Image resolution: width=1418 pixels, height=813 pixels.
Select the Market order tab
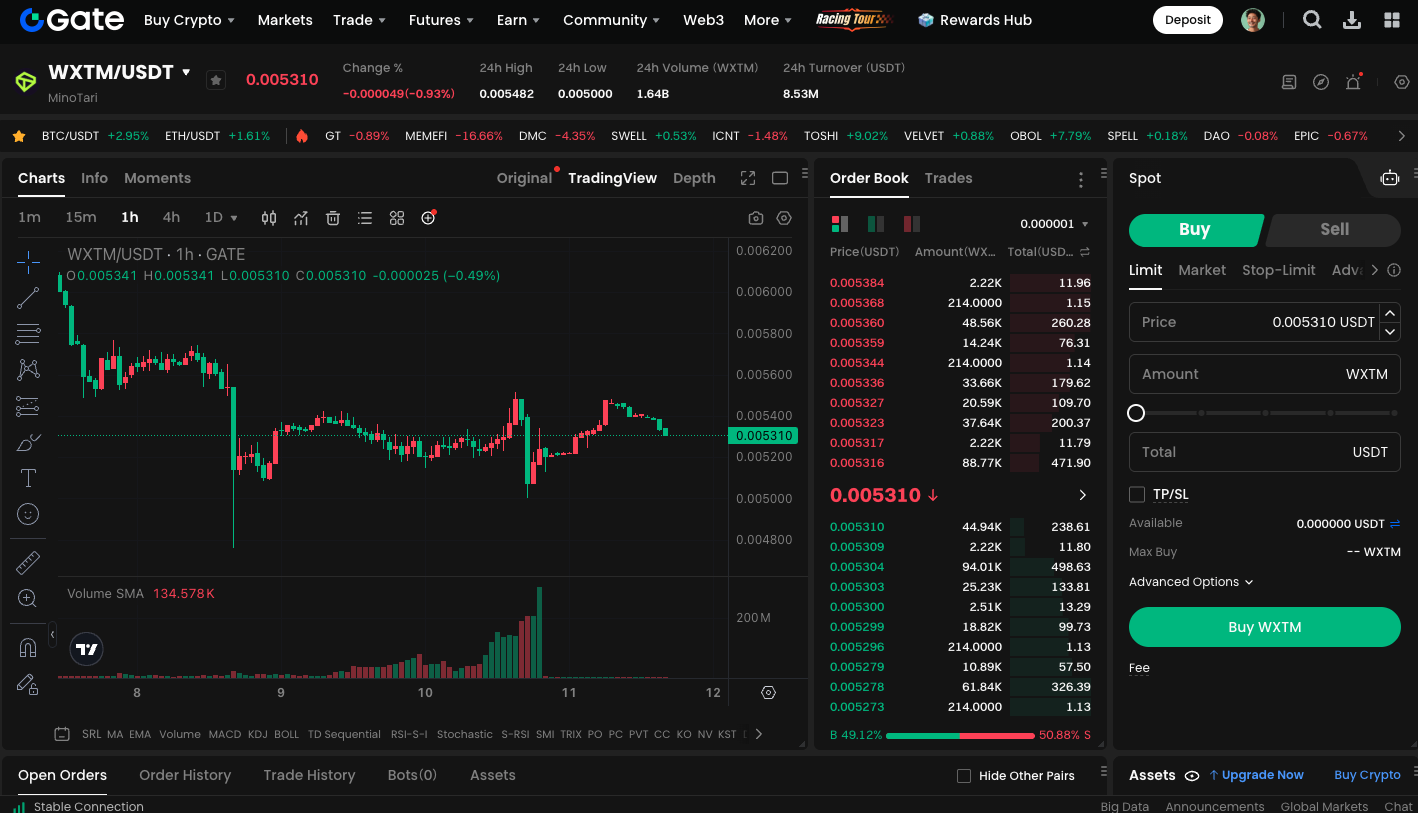click(1202, 270)
